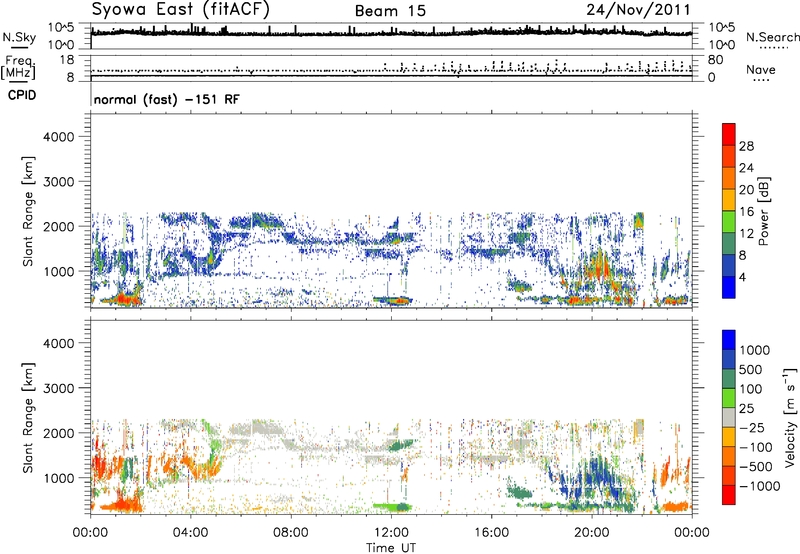Click the '16' label on Power color bar
800x554 pixels.
[x=746, y=212]
